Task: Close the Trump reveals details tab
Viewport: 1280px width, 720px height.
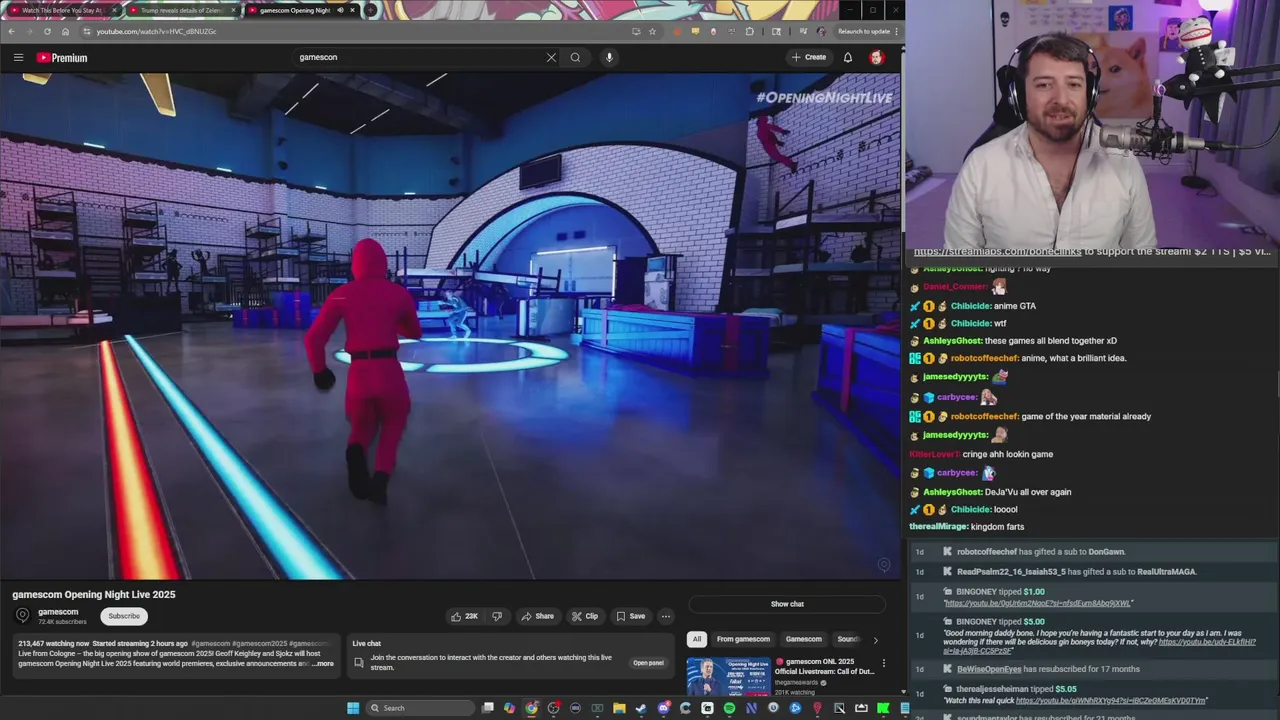Action: pyautogui.click(x=232, y=10)
